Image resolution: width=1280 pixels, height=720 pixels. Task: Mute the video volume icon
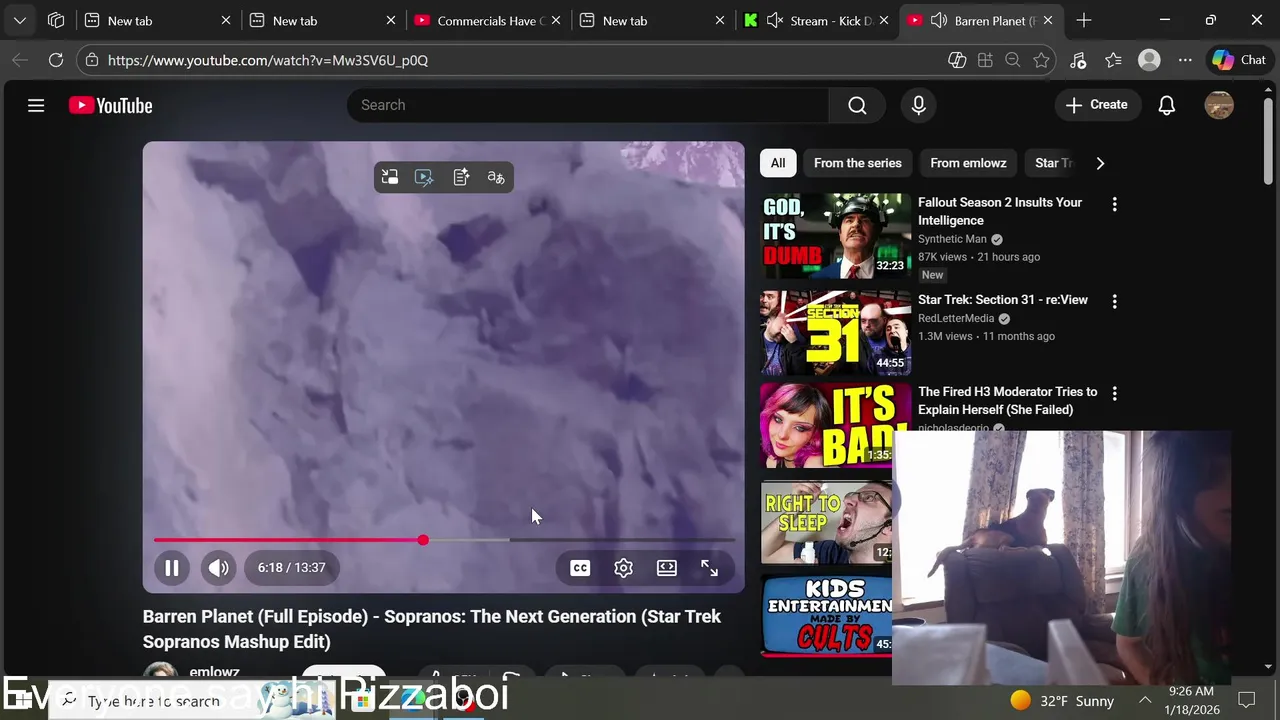pos(218,568)
